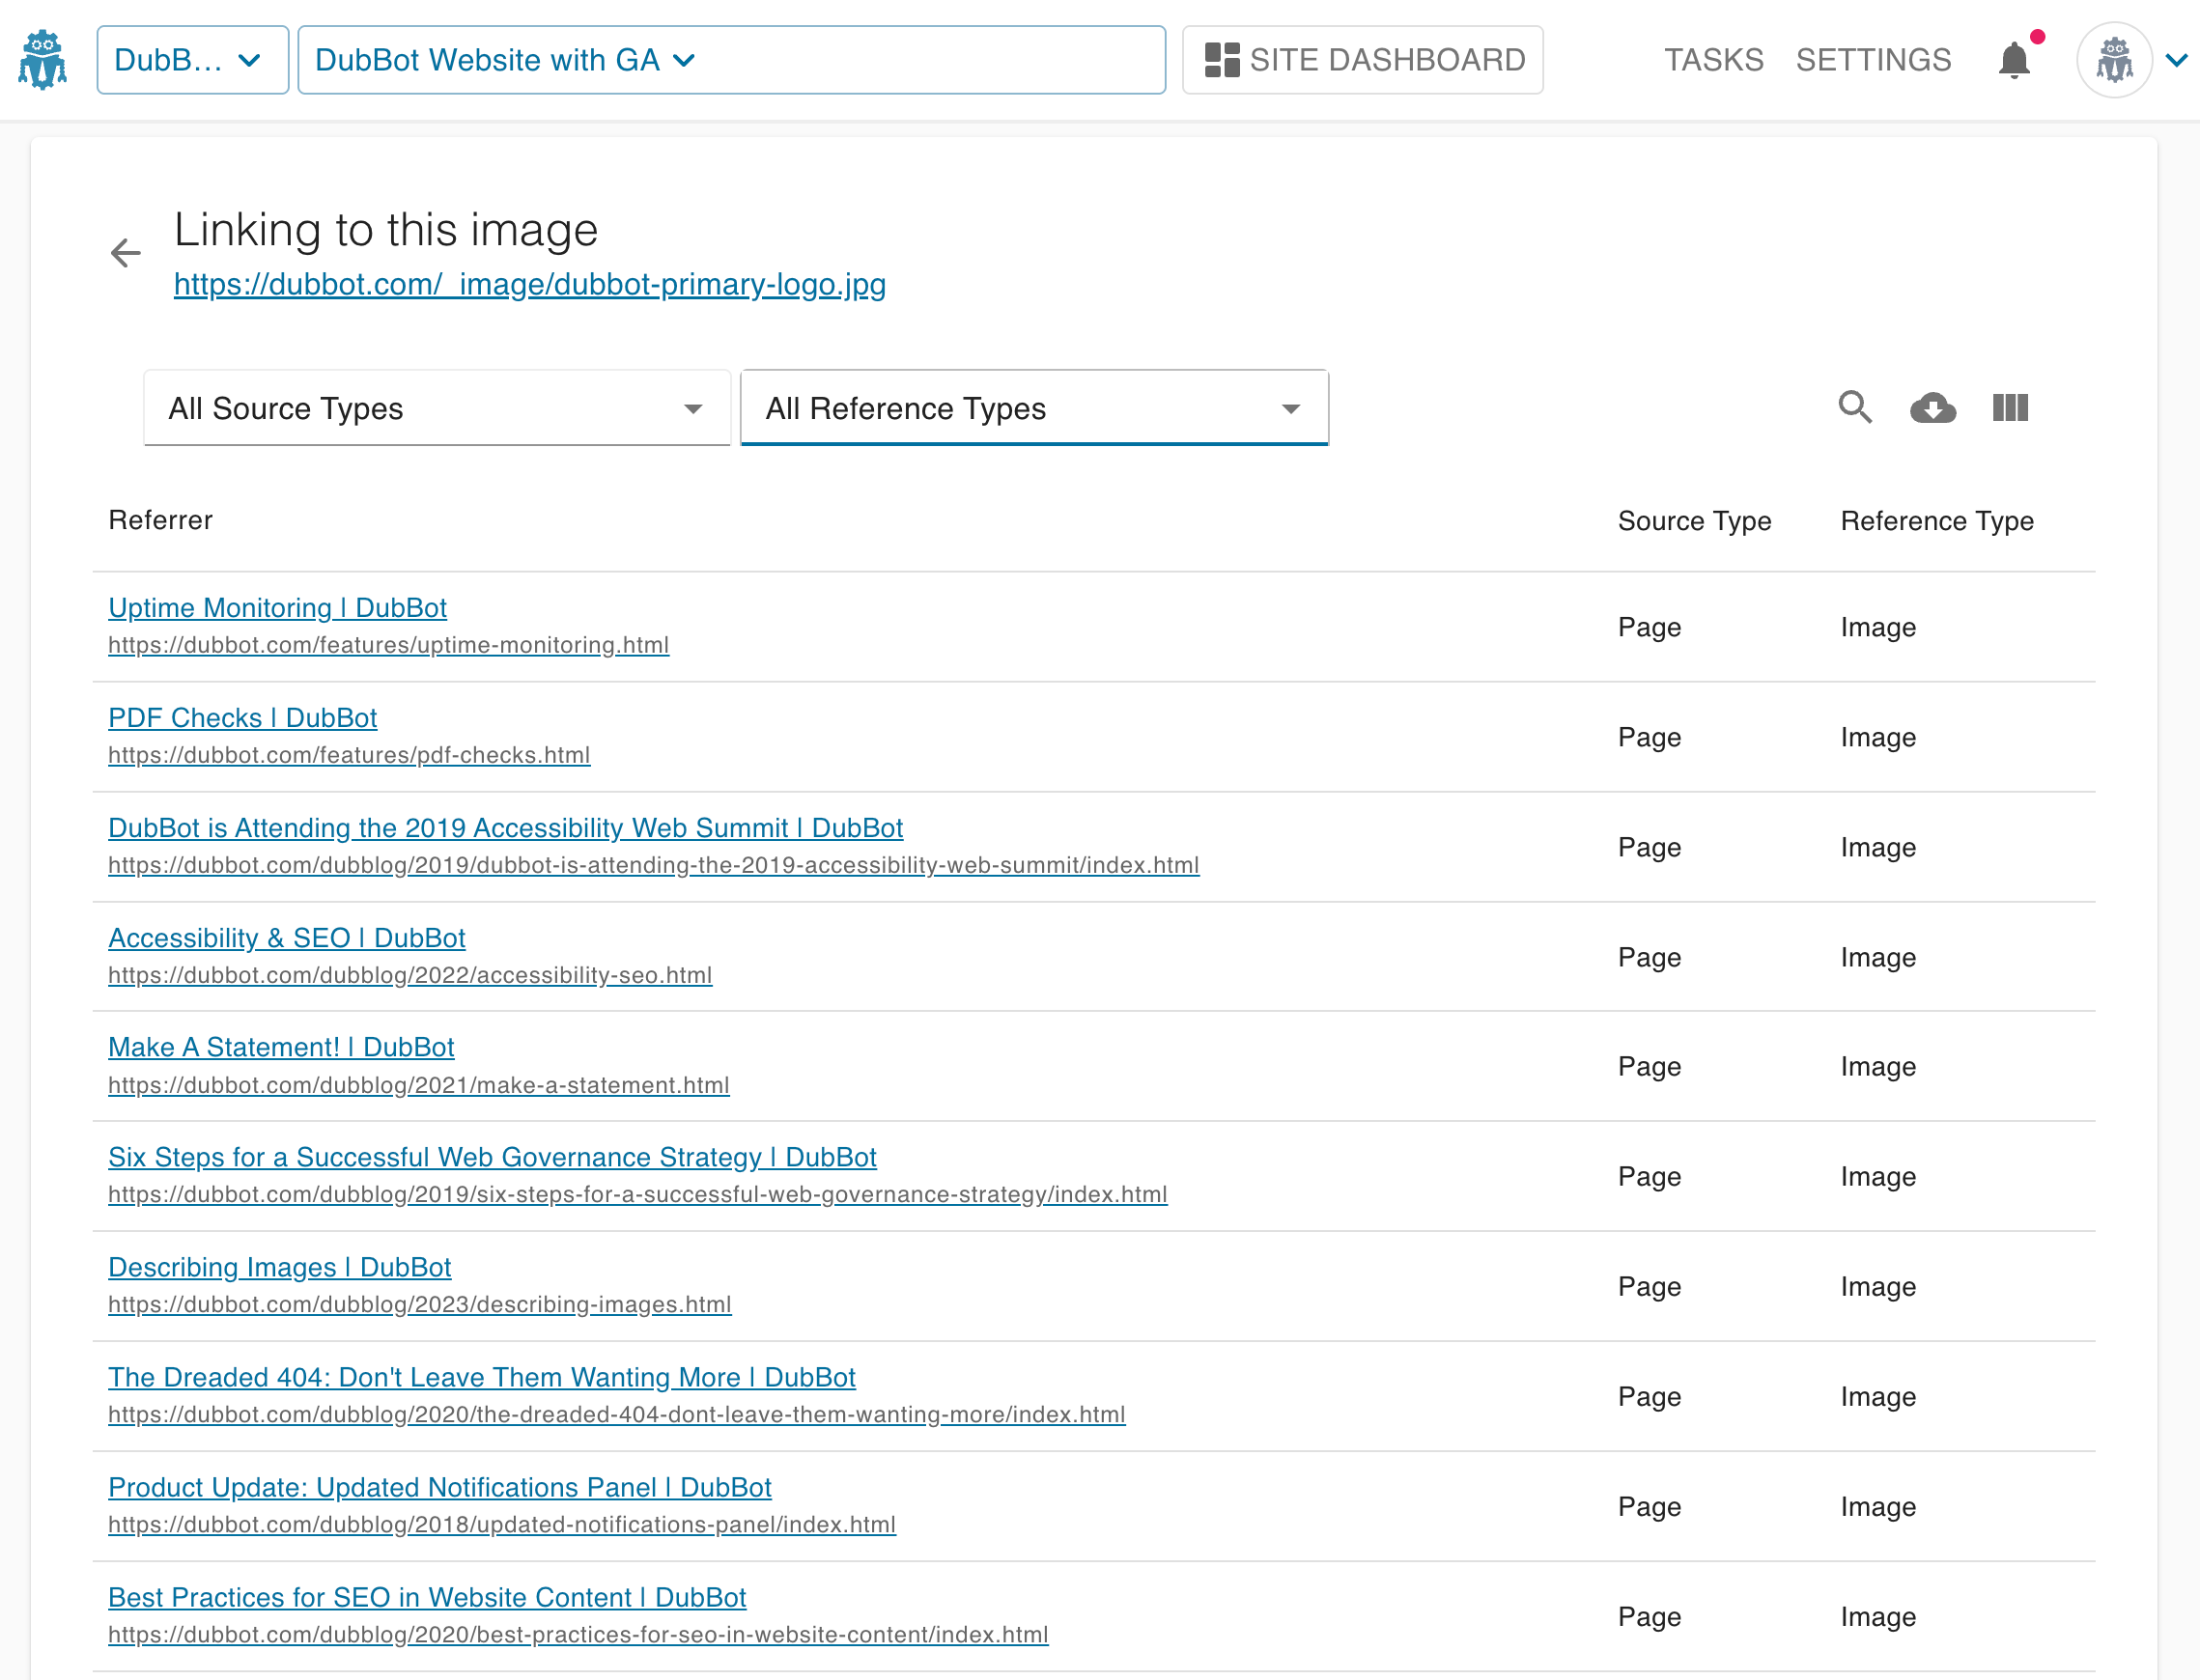2200x1680 pixels.
Task: Open the pdf-checks.html URL link
Action: 349,755
